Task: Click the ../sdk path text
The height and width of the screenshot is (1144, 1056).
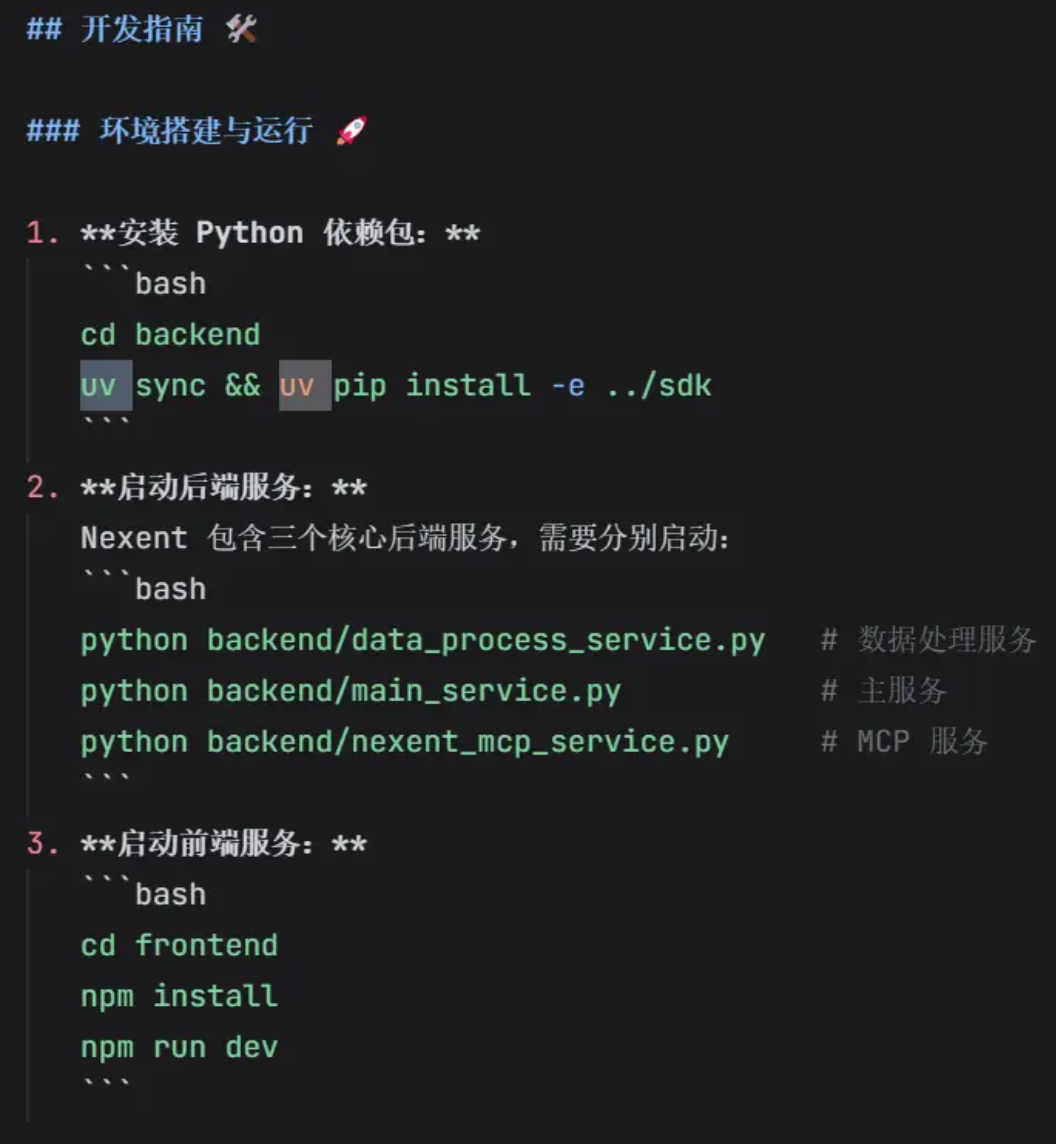Action: 659,385
